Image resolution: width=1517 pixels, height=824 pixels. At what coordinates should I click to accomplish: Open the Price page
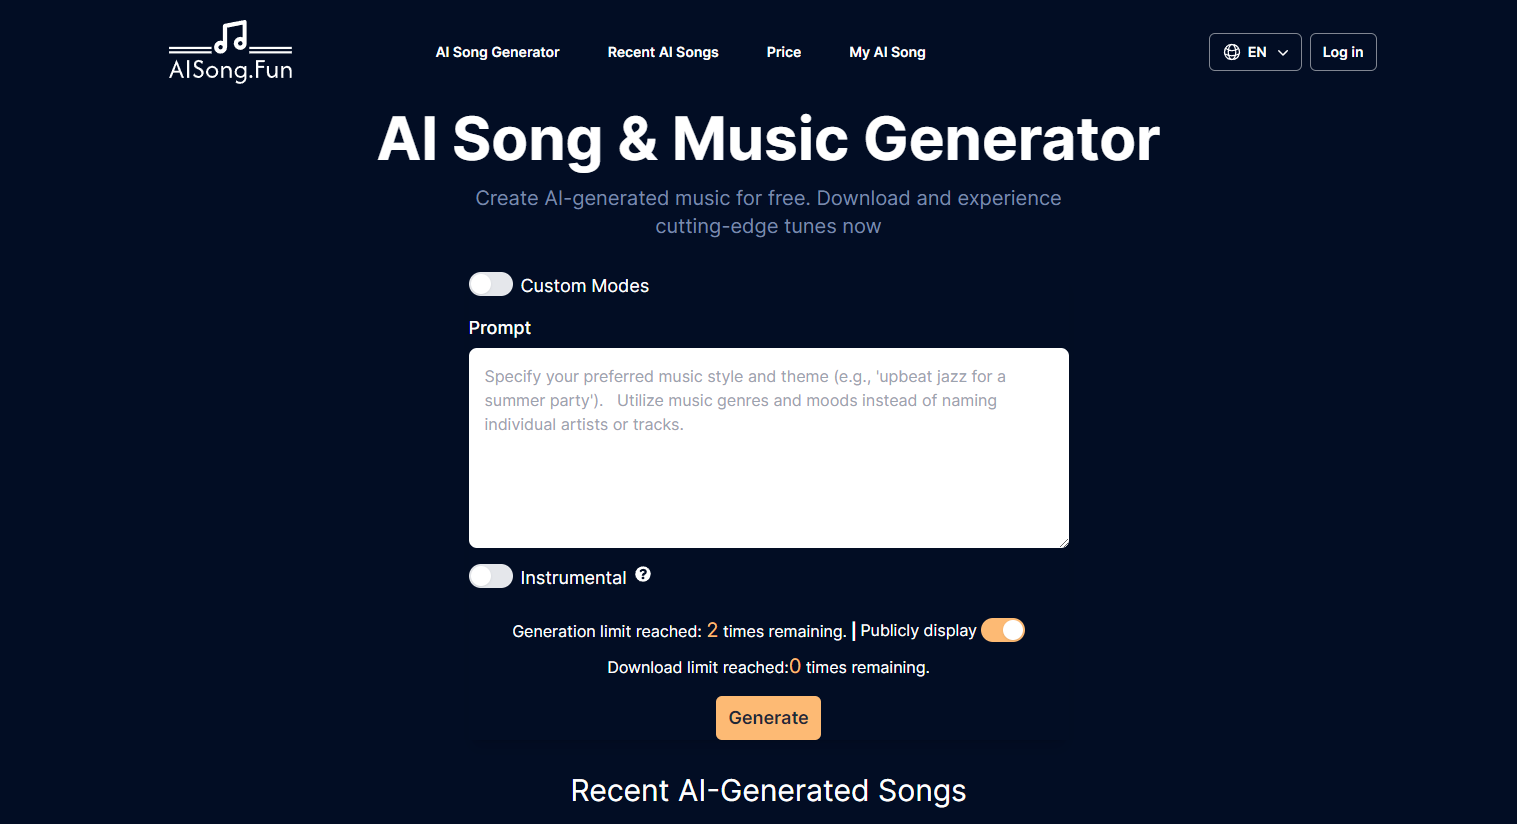pos(784,52)
